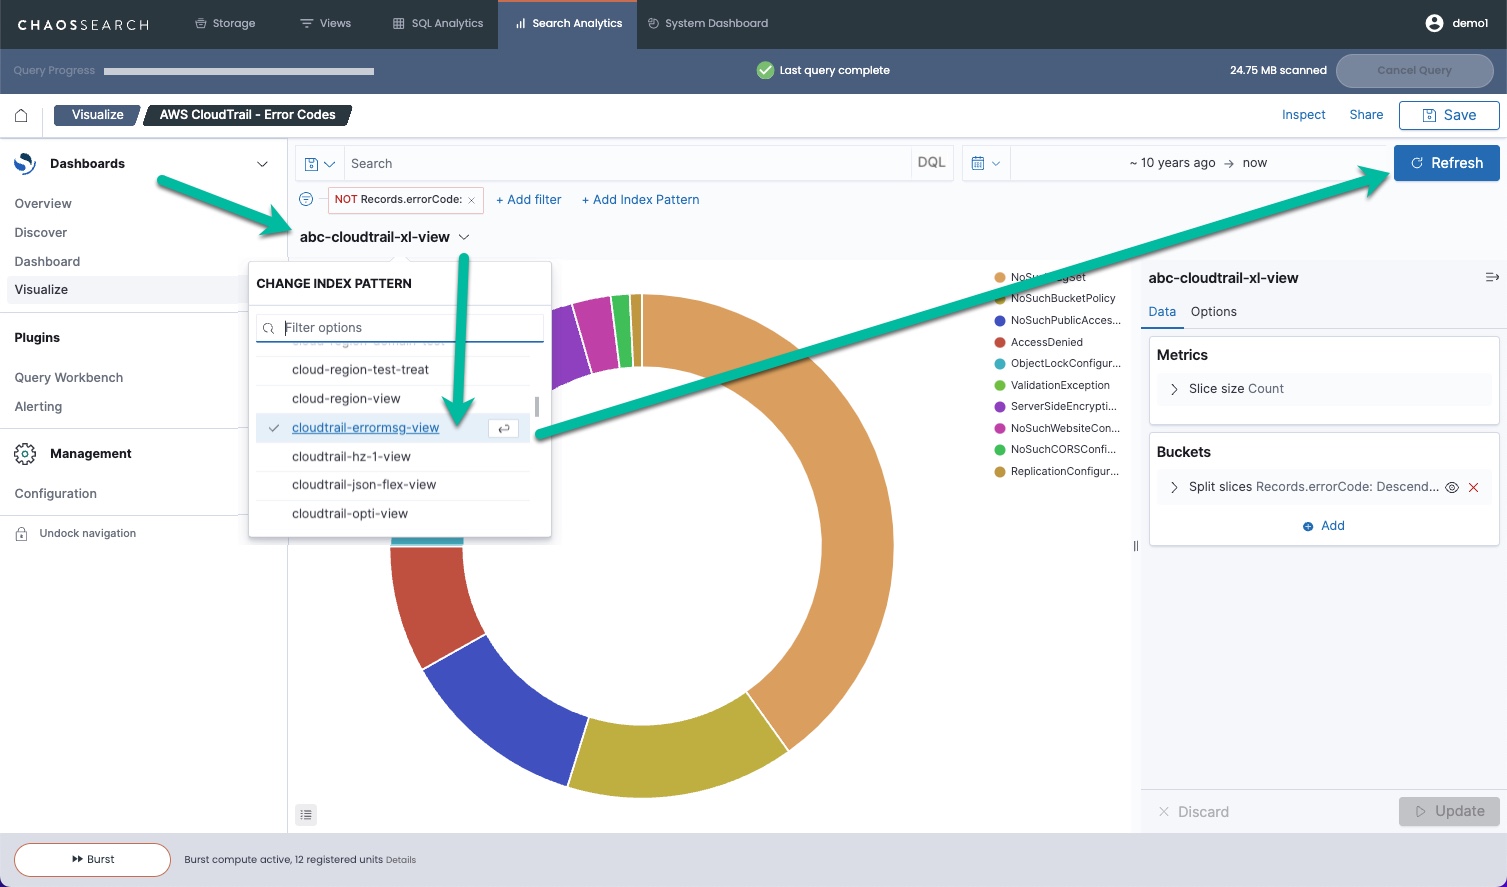The height and width of the screenshot is (887, 1507).
Task: Click the Undock navigation lock icon
Action: pos(21,534)
